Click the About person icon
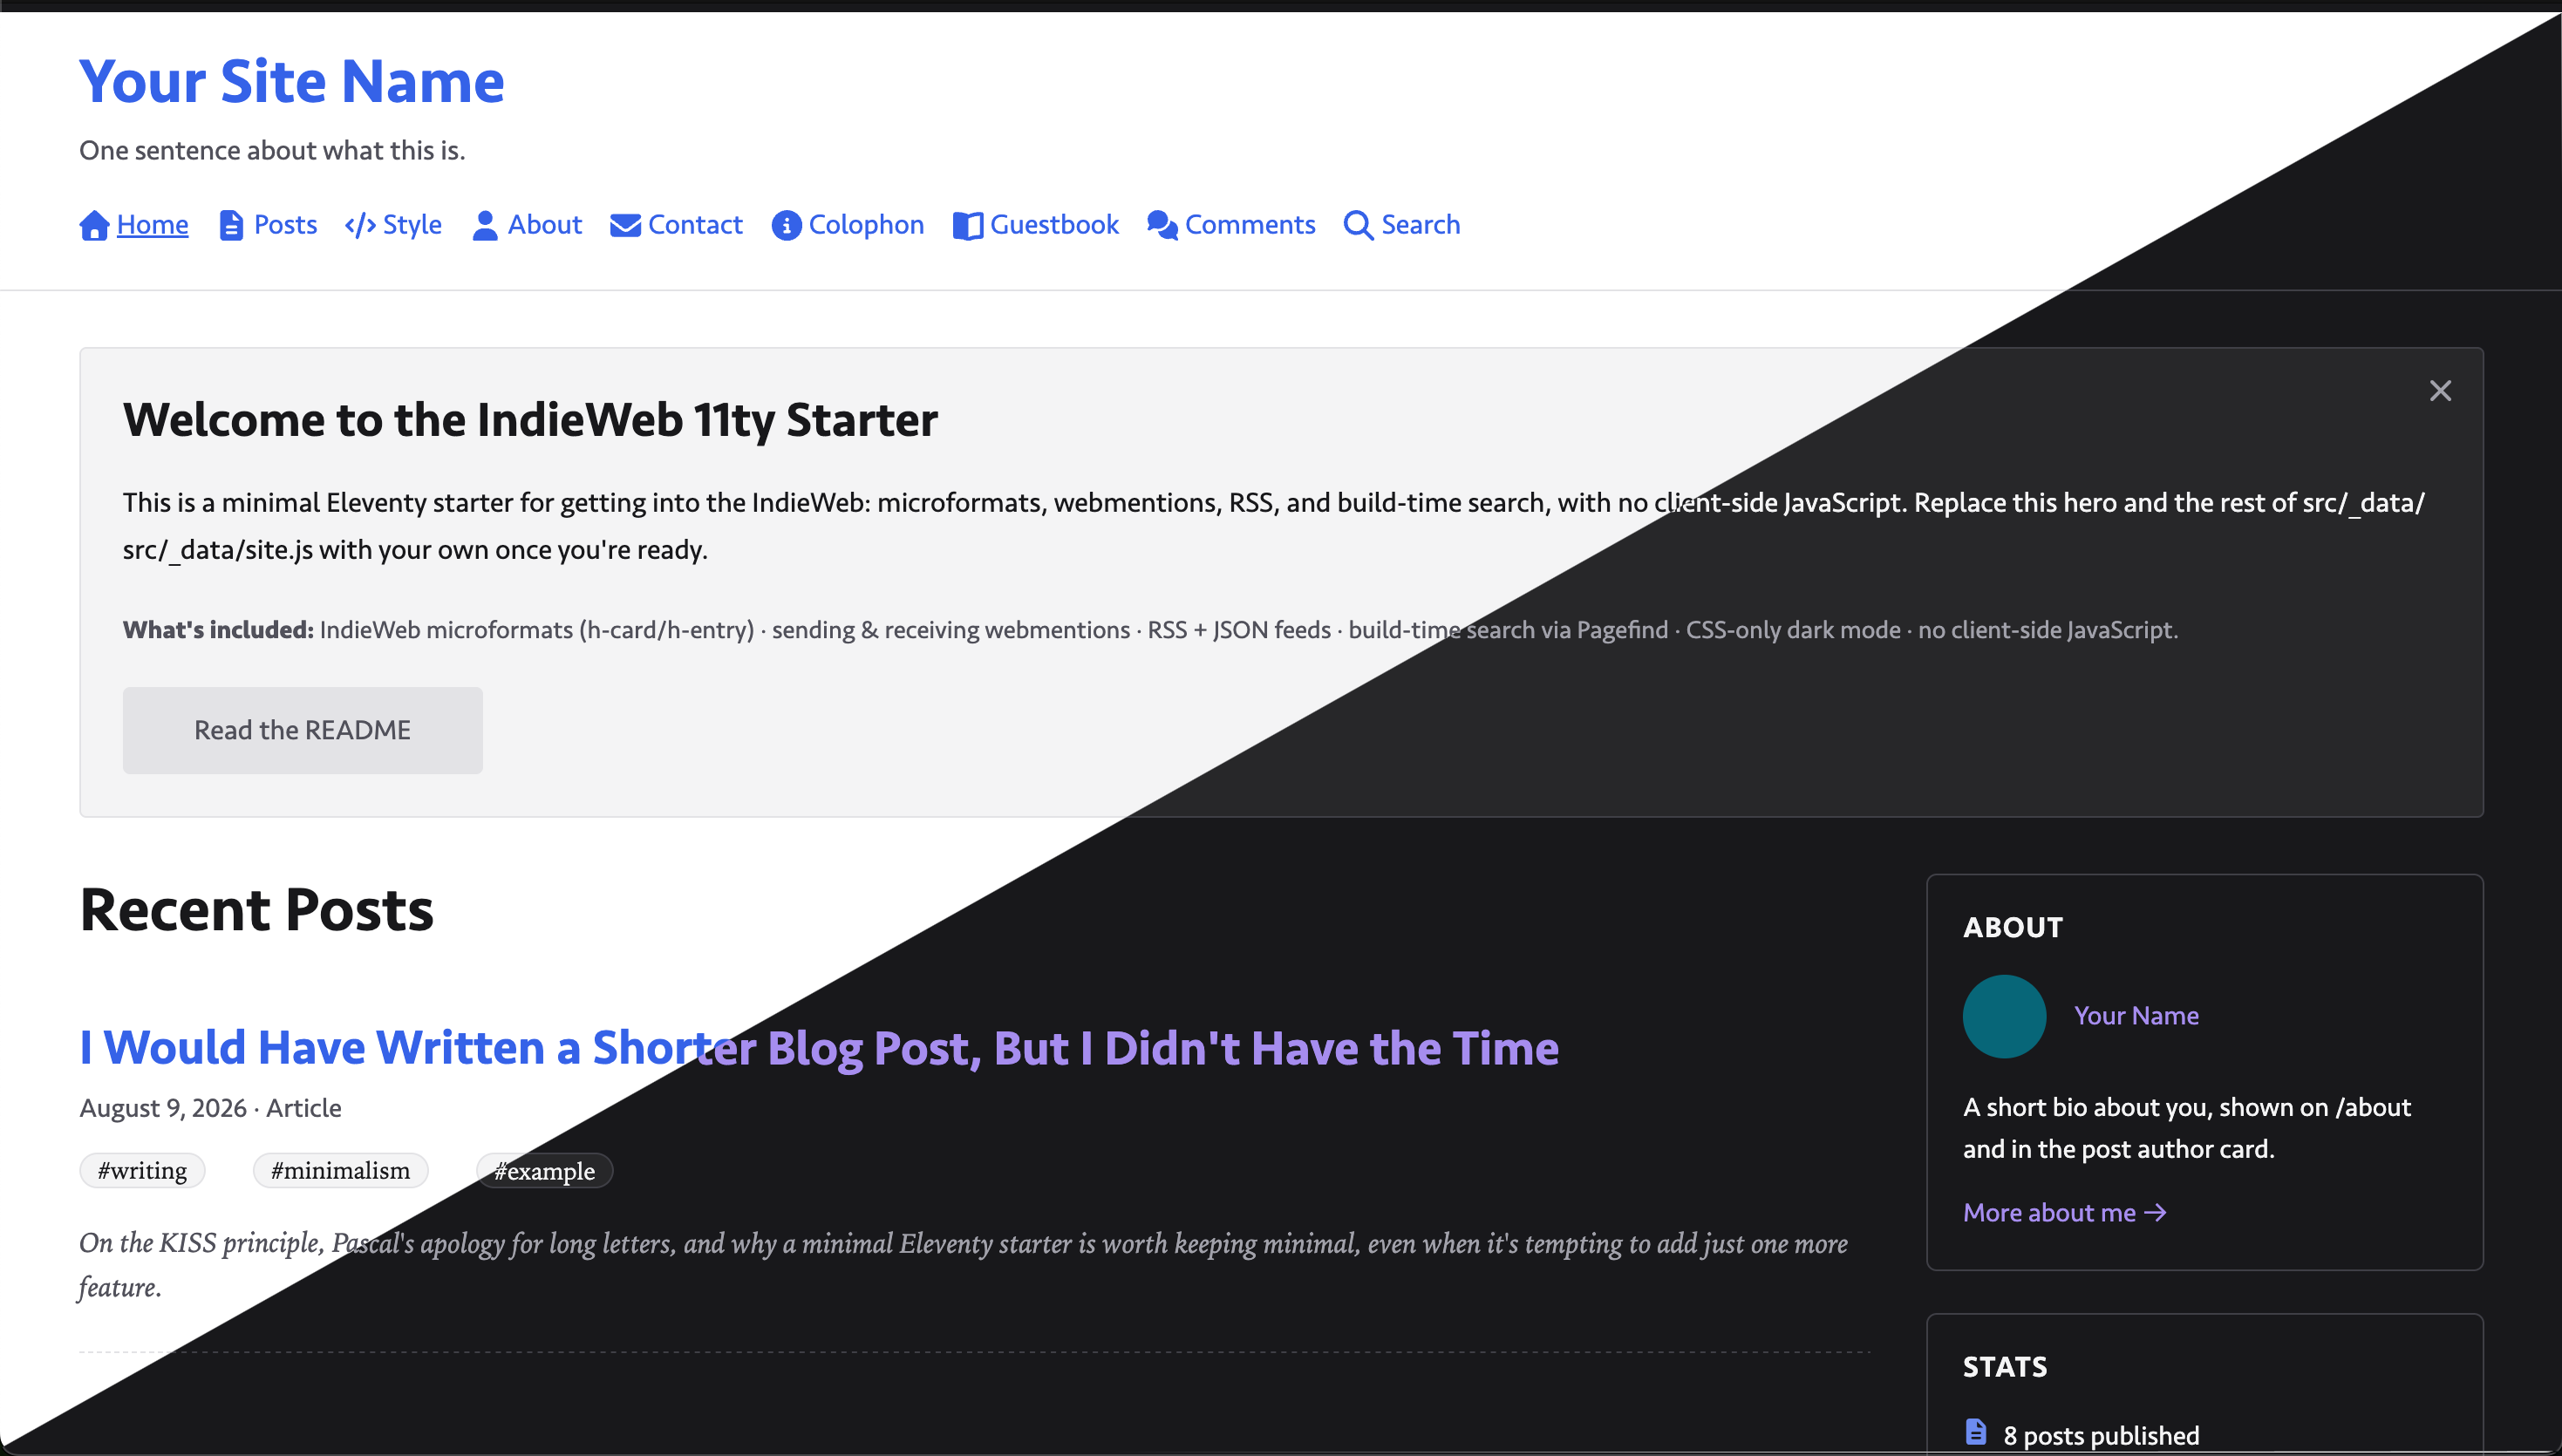The width and height of the screenshot is (2562, 1456). [485, 225]
